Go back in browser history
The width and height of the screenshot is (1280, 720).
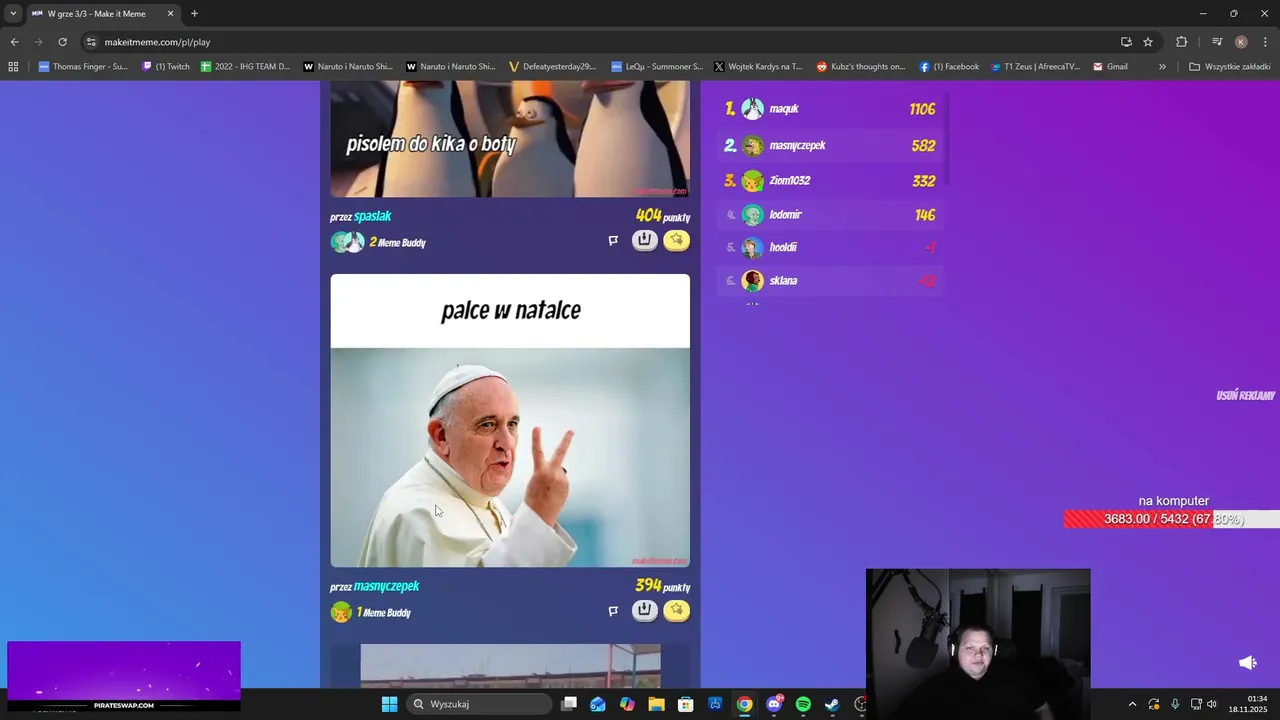[x=14, y=42]
